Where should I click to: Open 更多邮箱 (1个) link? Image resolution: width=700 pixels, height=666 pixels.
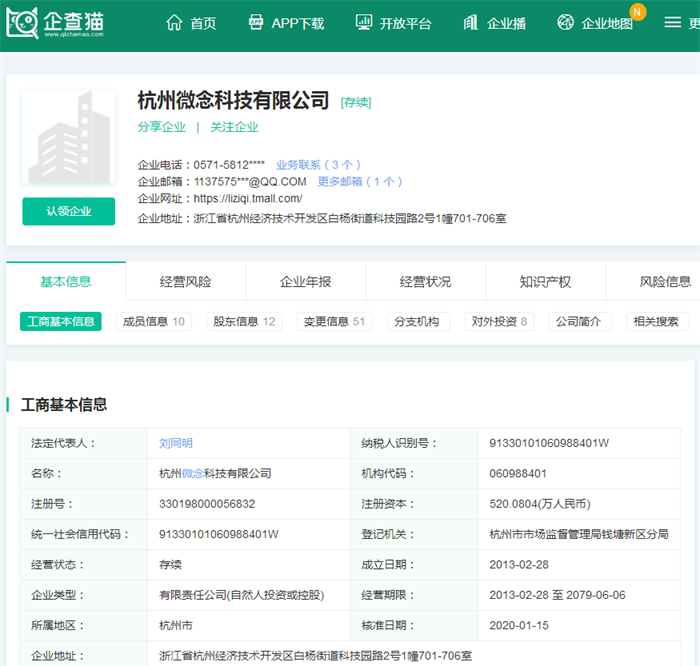pos(360,181)
